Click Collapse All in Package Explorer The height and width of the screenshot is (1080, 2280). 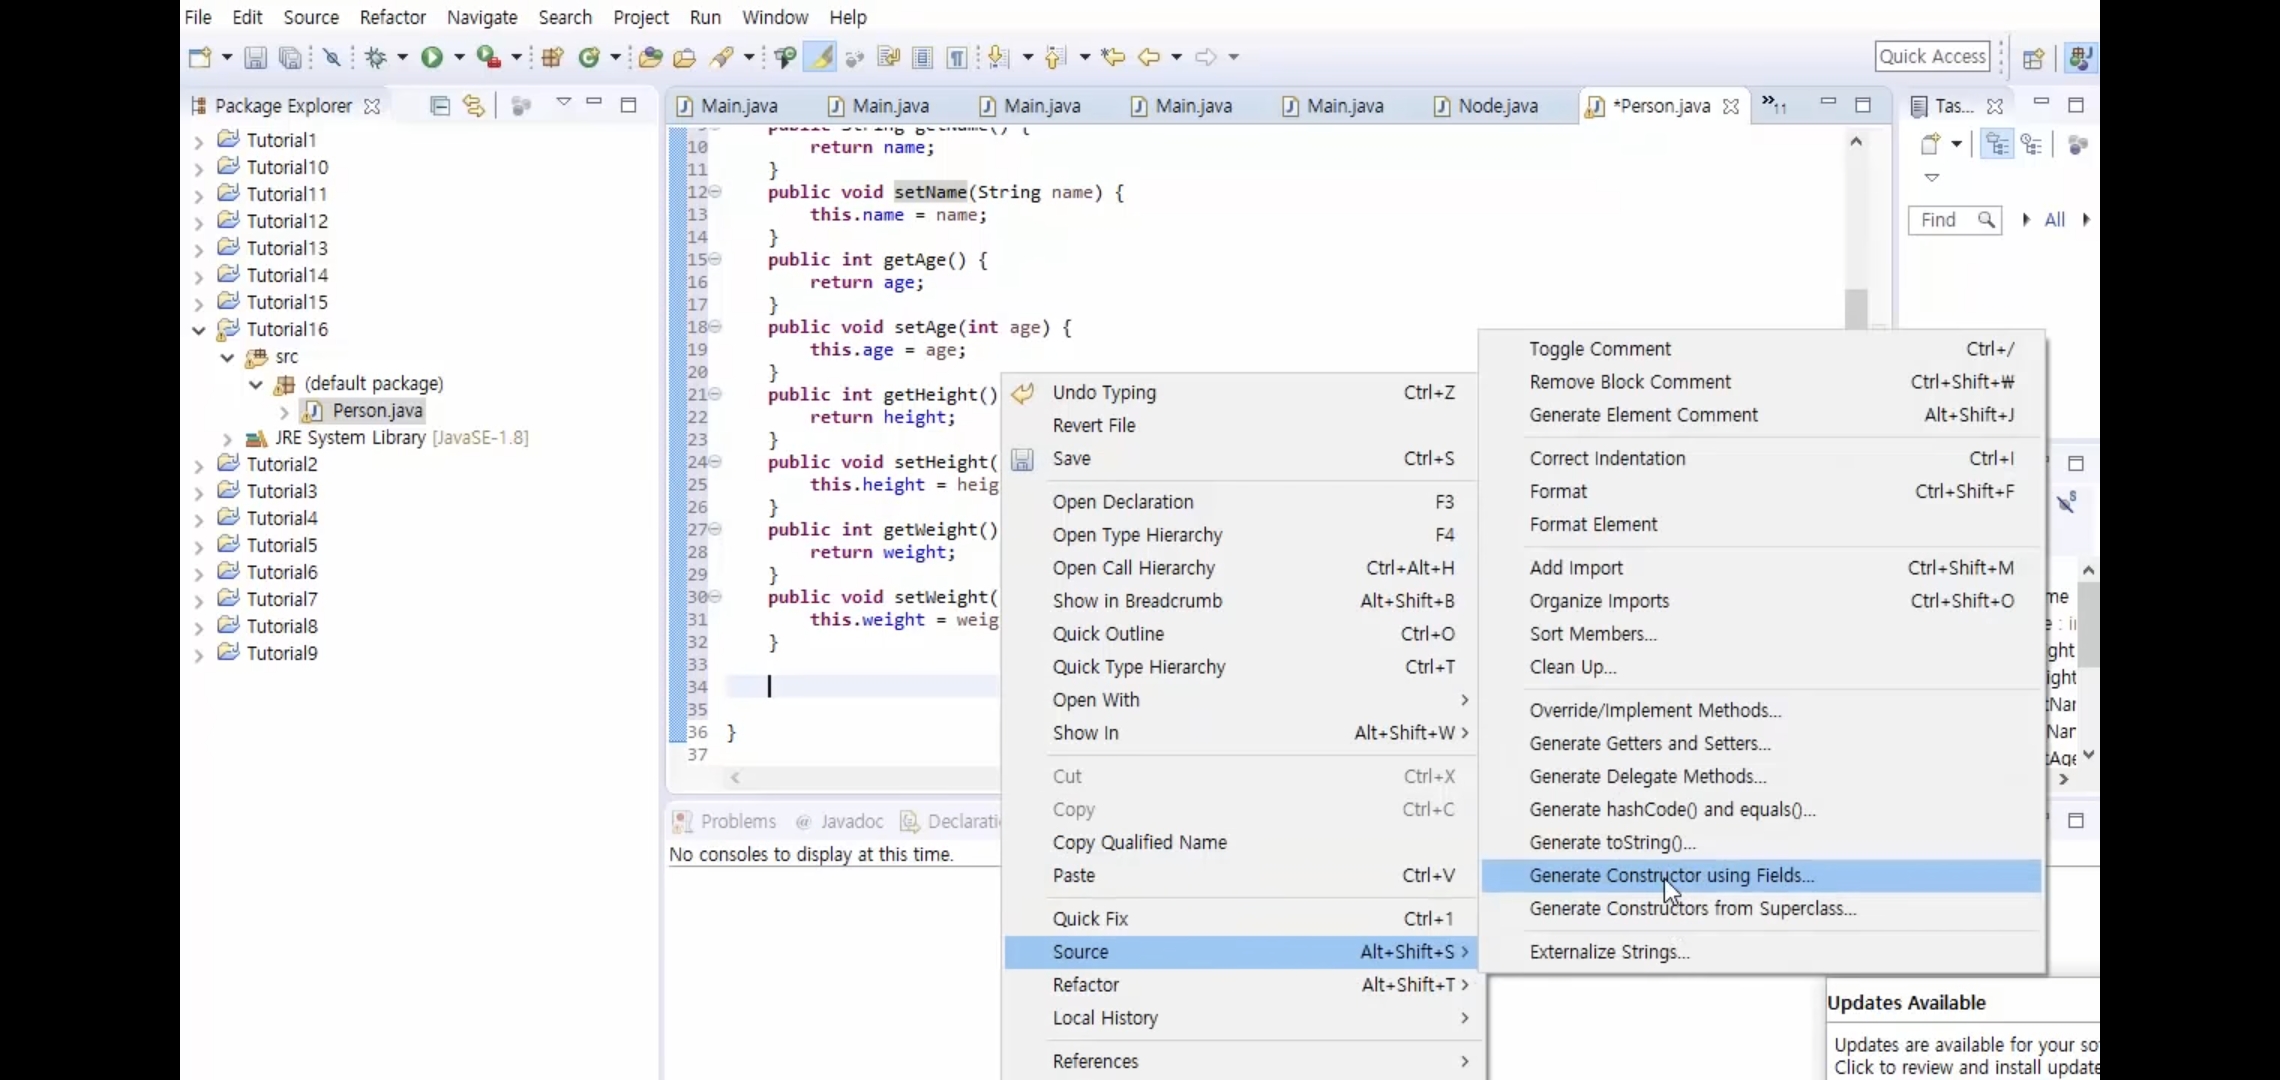coord(439,105)
